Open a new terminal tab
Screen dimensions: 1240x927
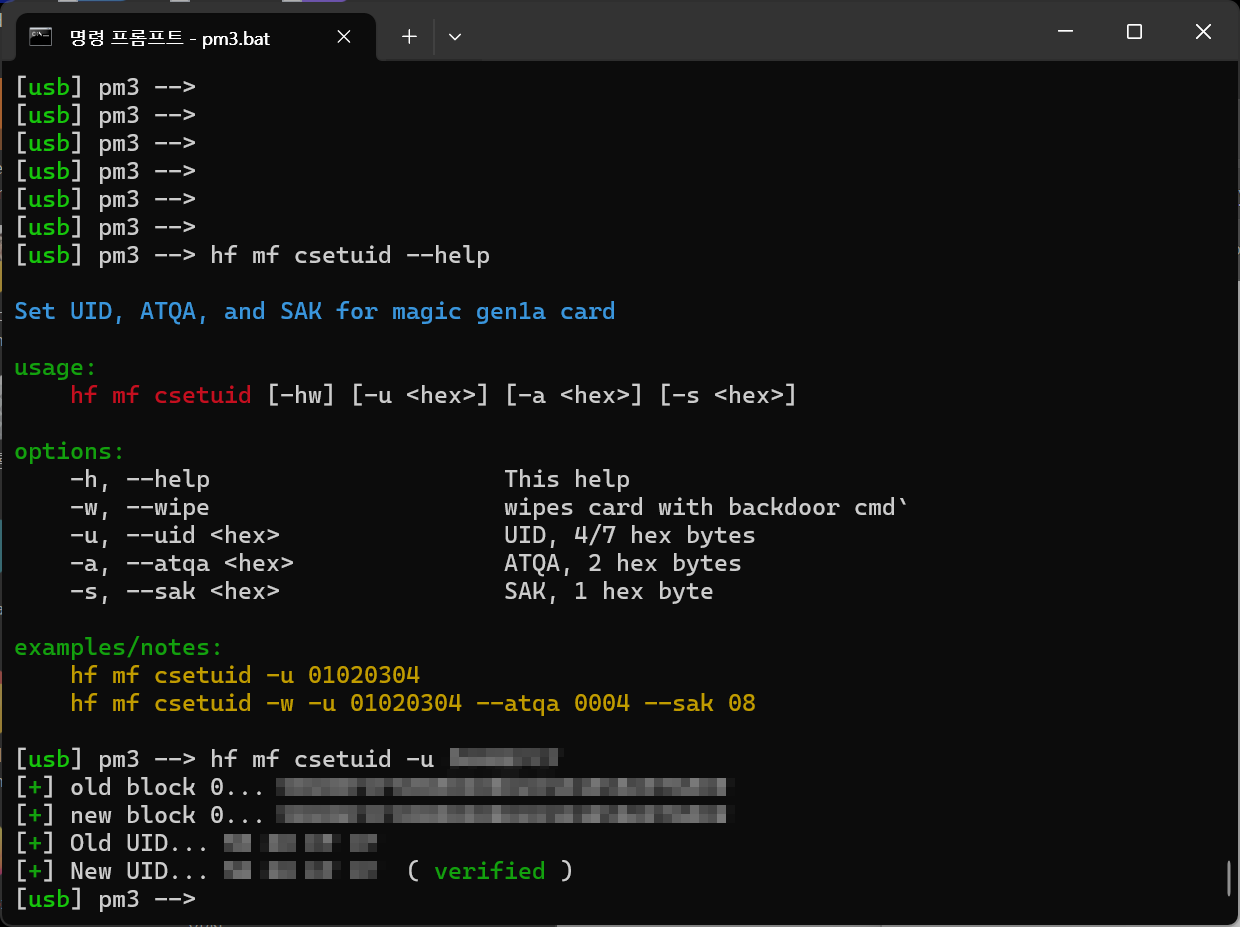point(409,37)
